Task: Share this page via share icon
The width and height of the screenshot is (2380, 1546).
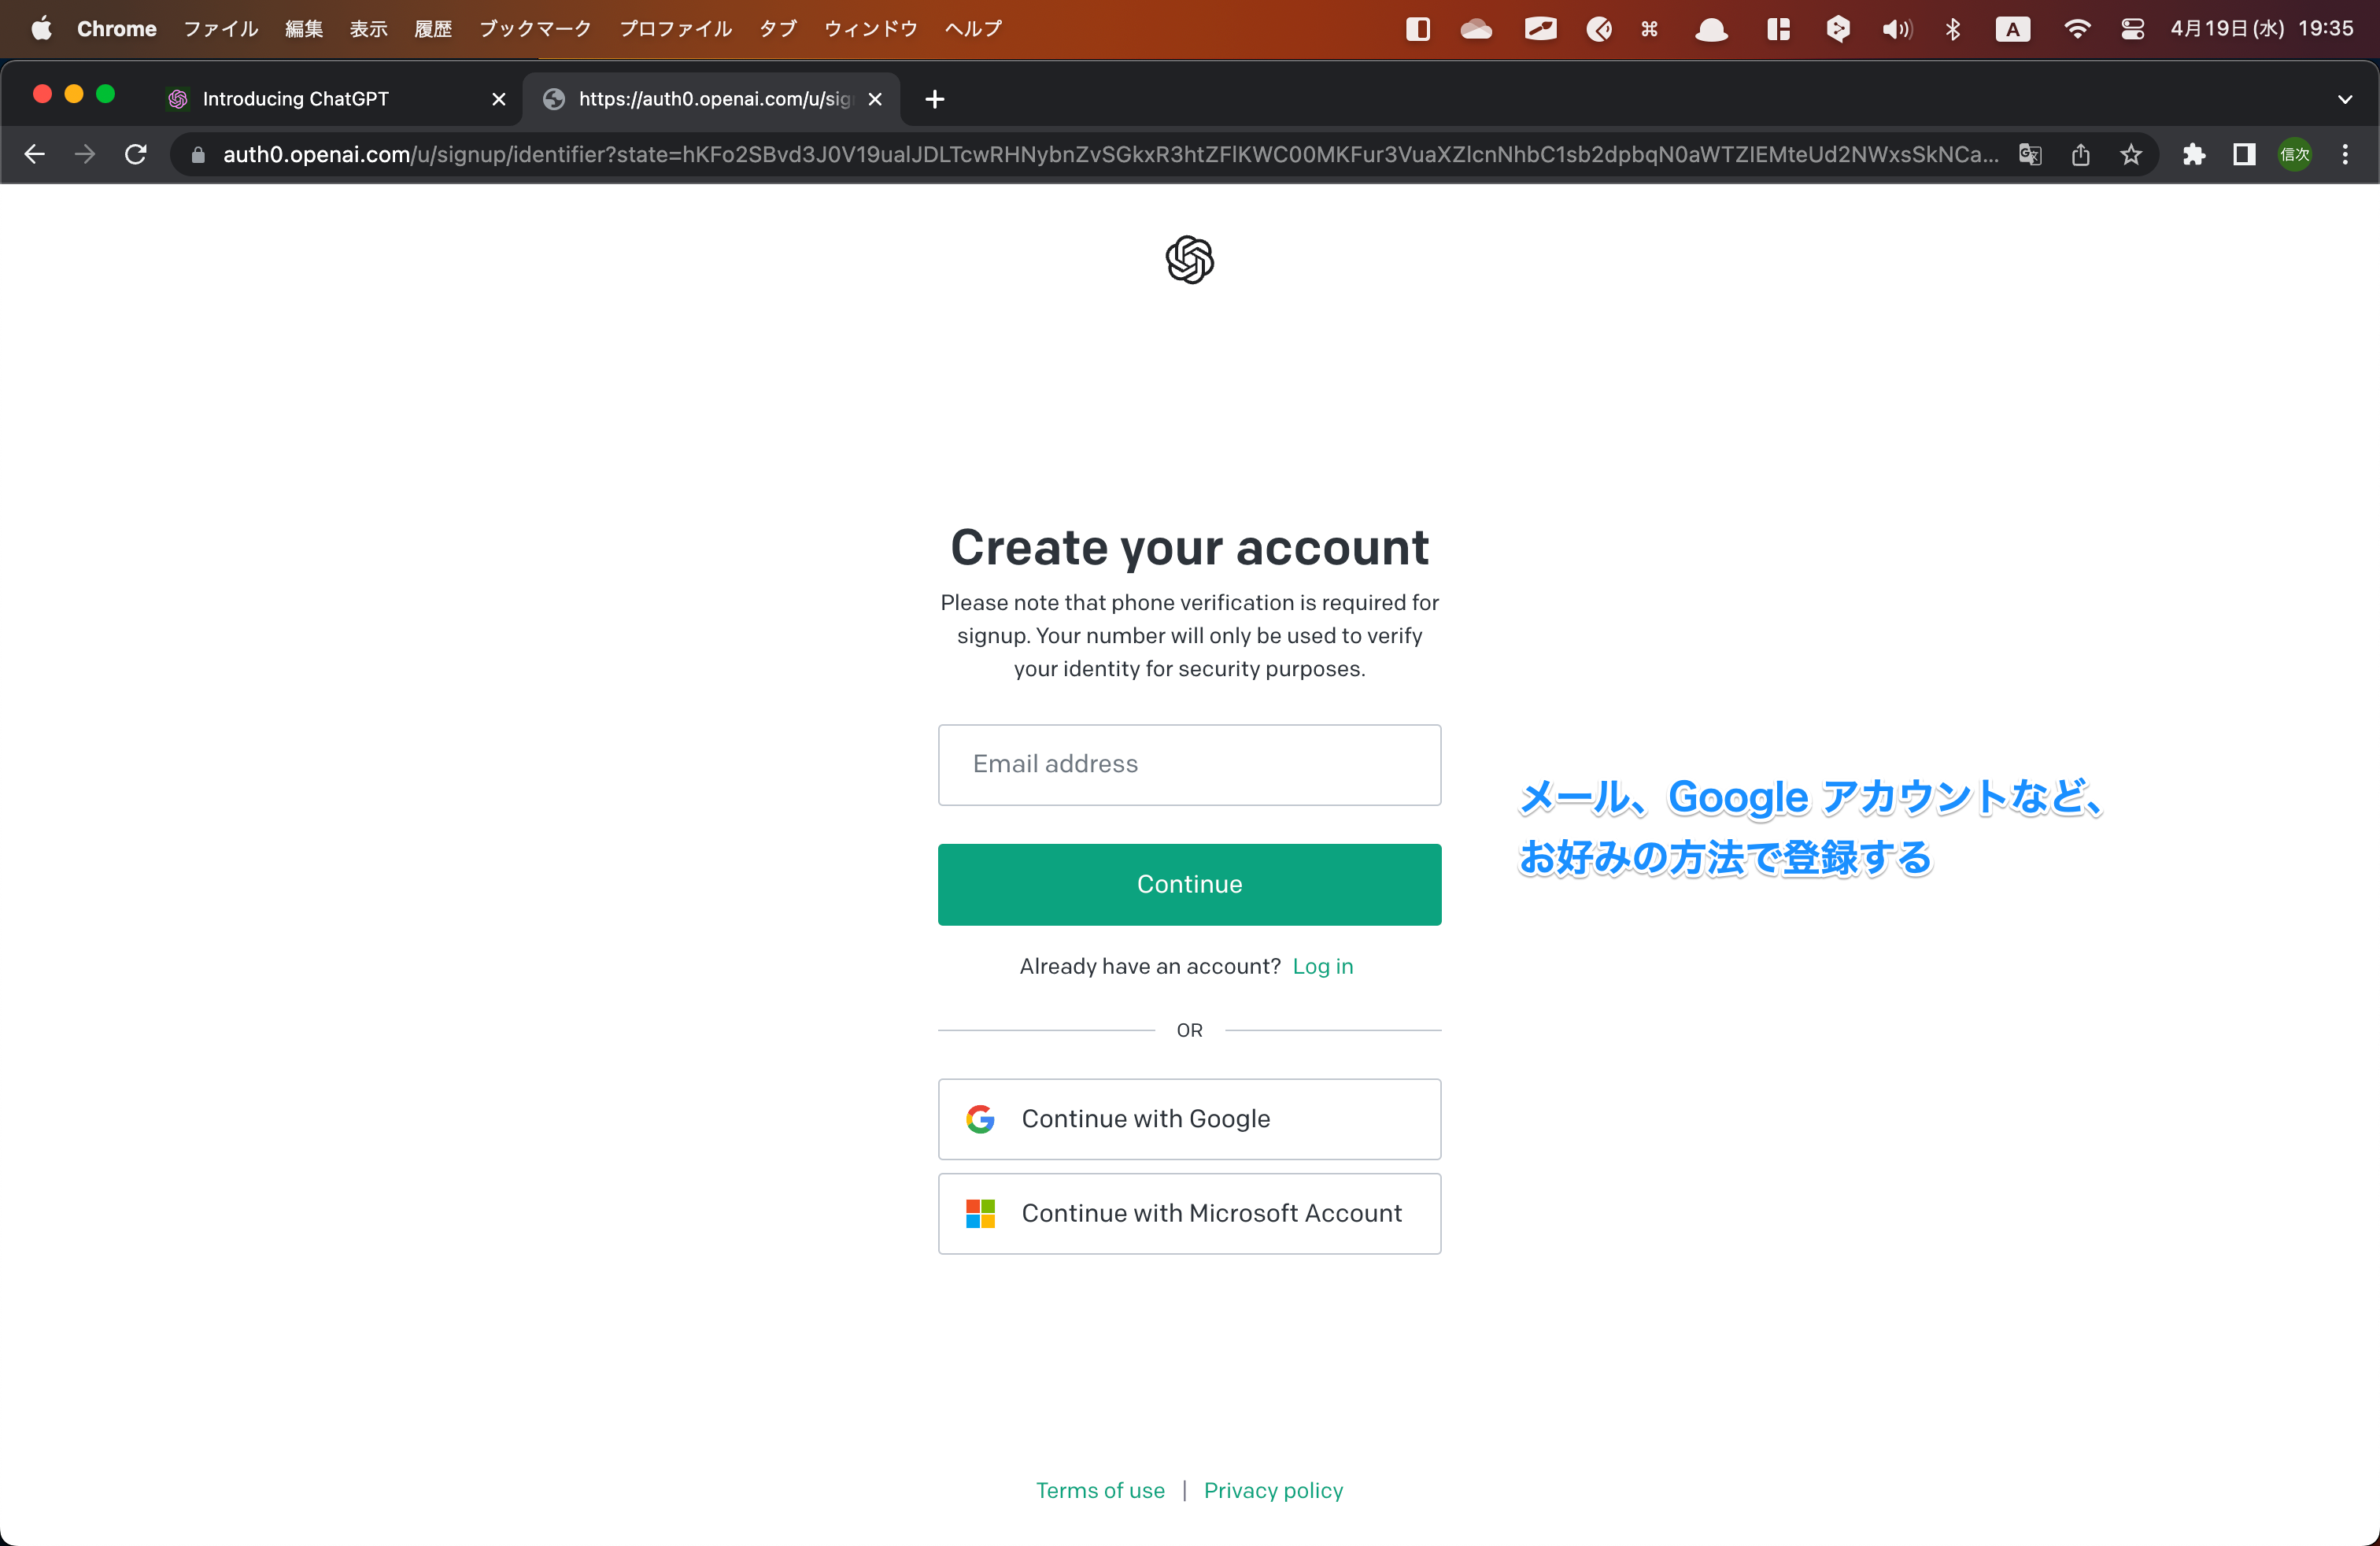Action: point(2080,154)
